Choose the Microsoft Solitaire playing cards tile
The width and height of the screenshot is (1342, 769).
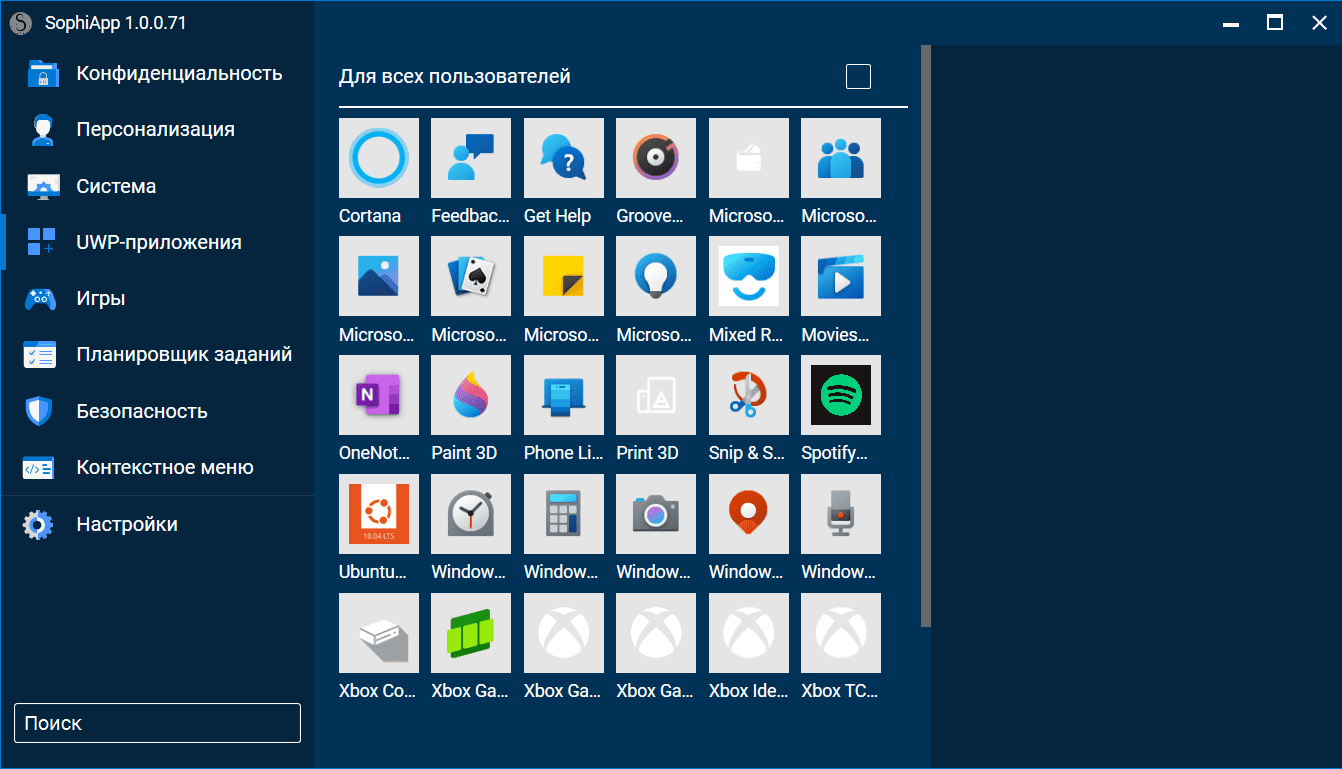pyautogui.click(x=471, y=276)
